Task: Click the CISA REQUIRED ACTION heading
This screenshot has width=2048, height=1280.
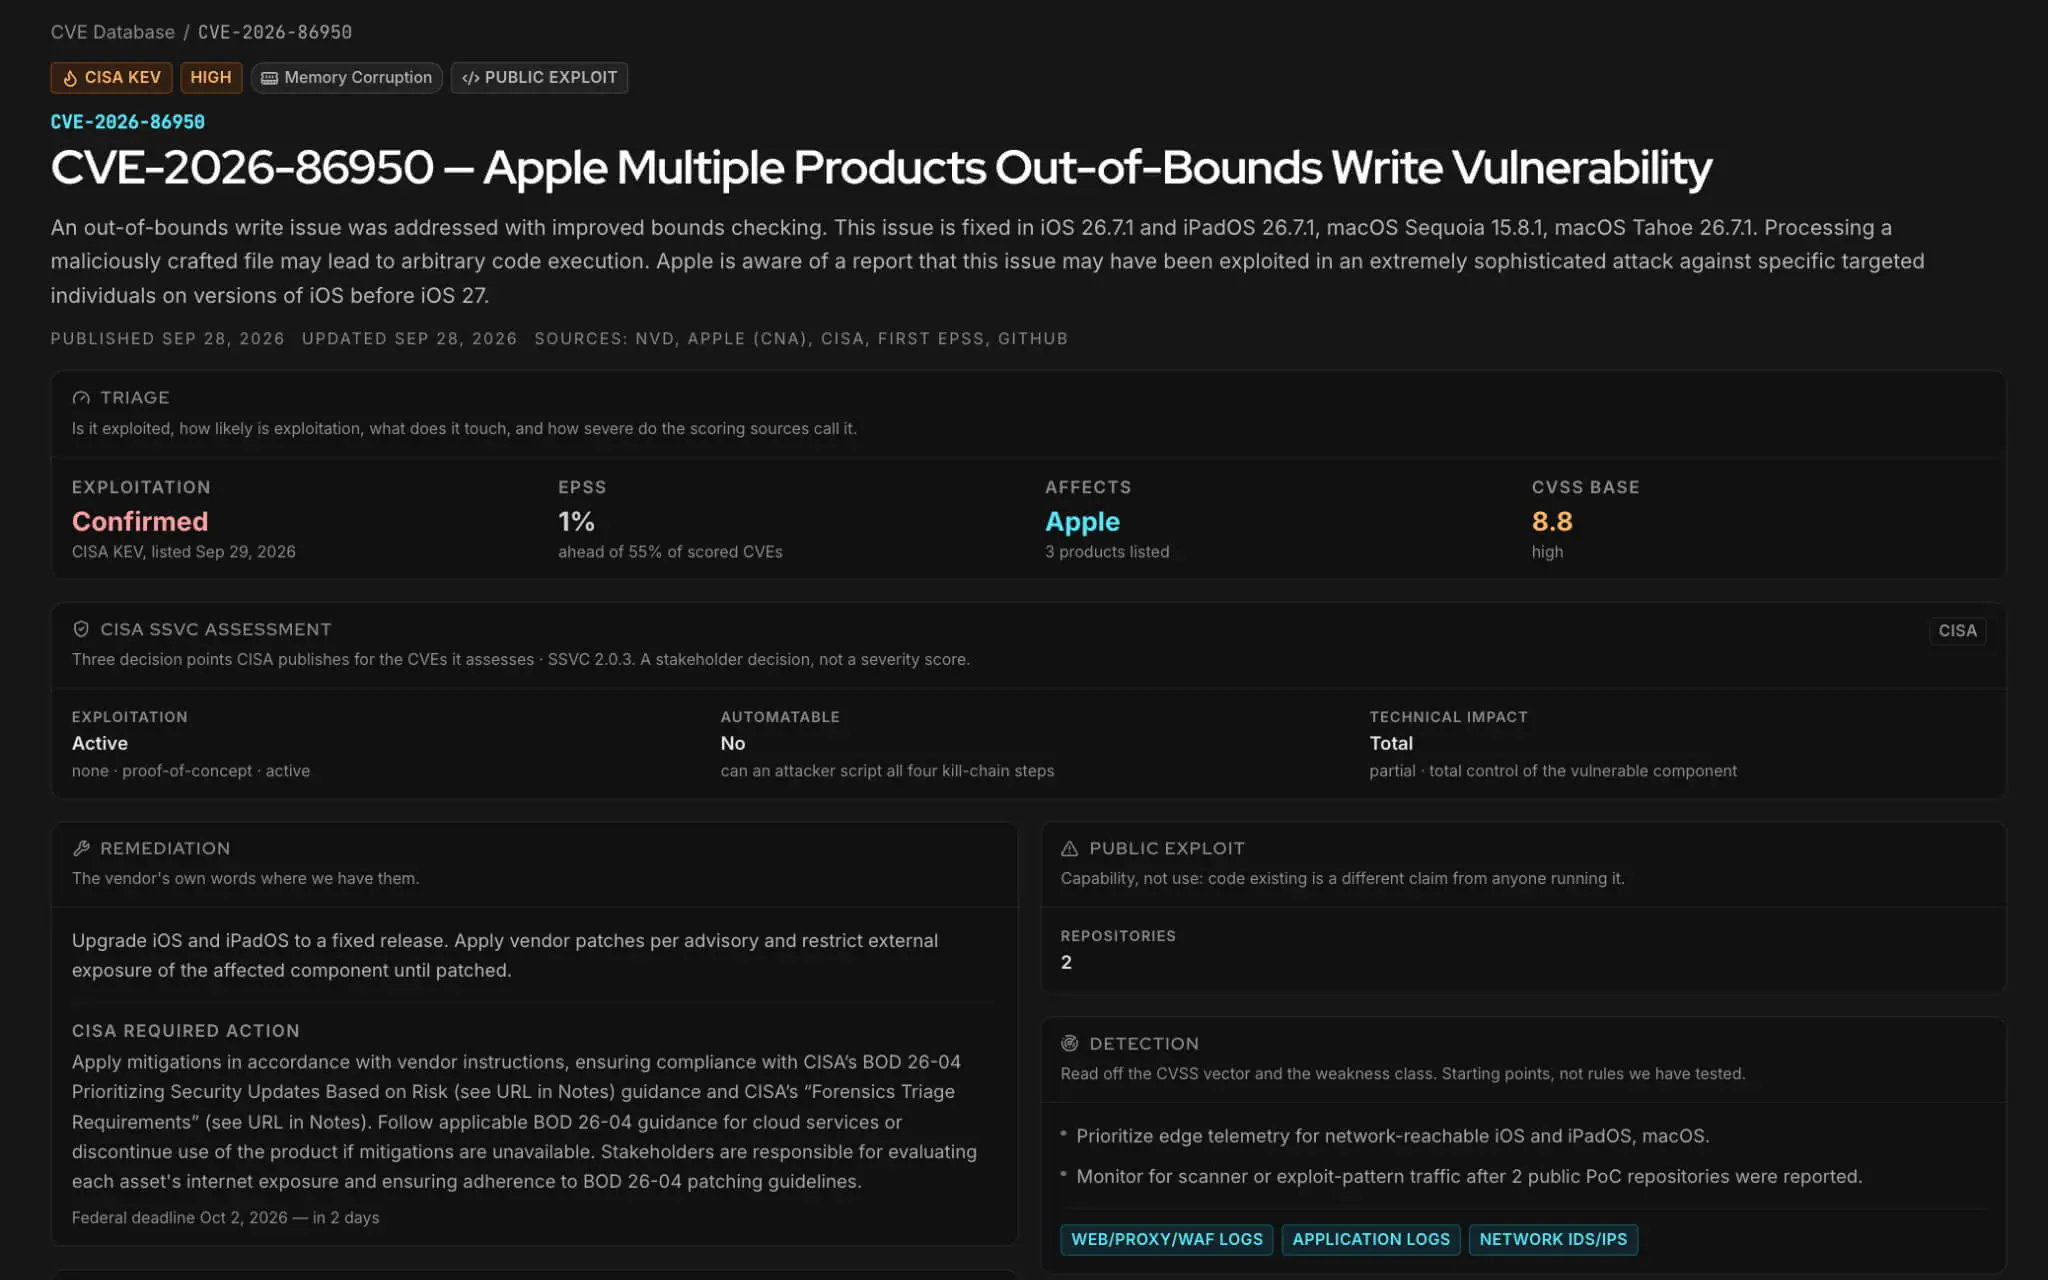Action: [186, 1031]
